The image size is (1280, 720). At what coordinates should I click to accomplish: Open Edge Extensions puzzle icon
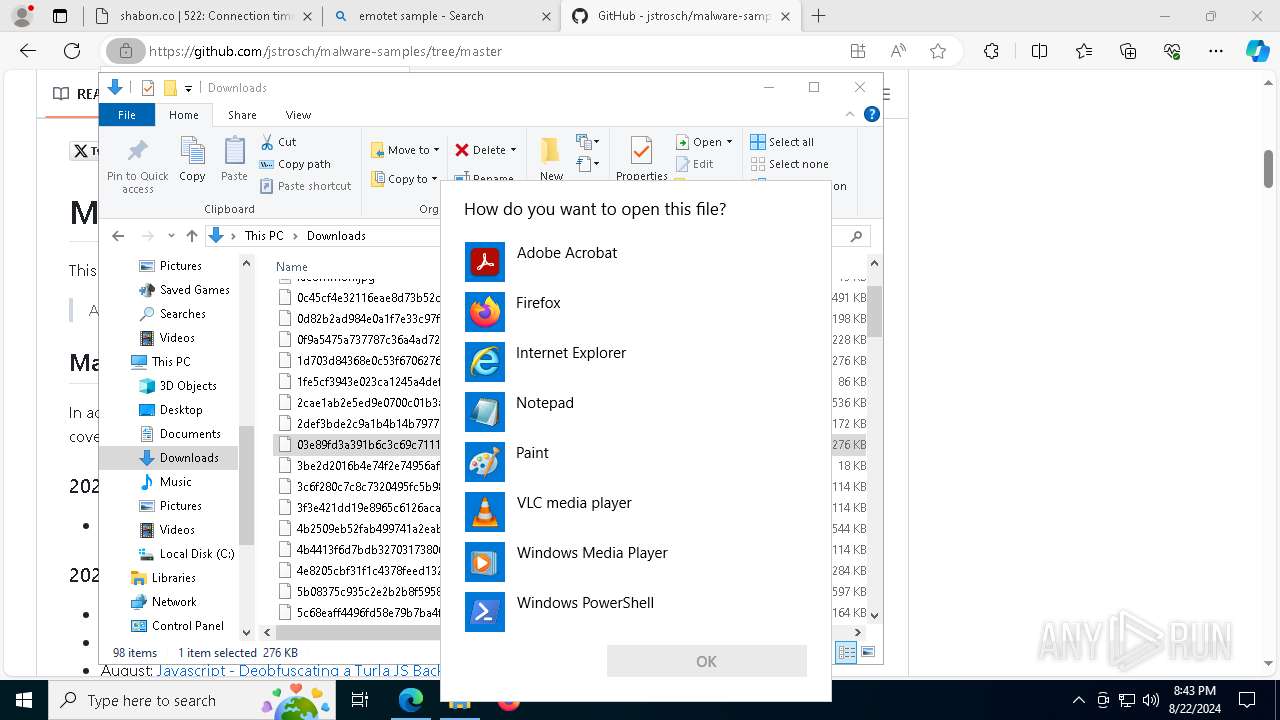[x=991, y=51]
